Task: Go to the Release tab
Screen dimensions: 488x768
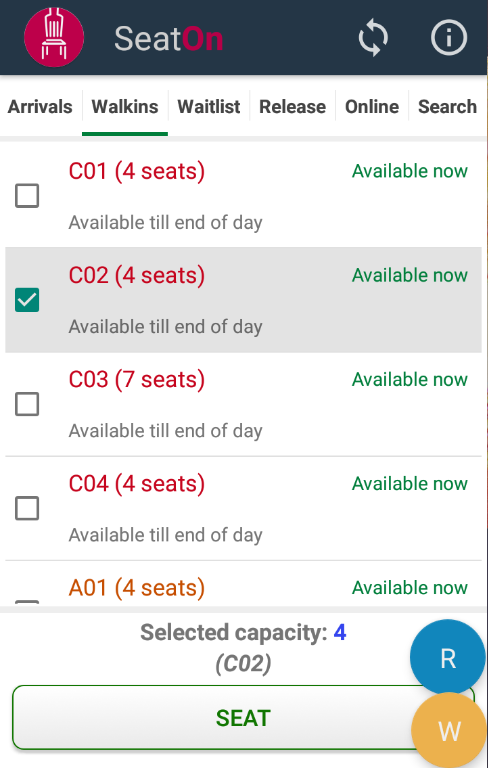Action: tap(293, 107)
